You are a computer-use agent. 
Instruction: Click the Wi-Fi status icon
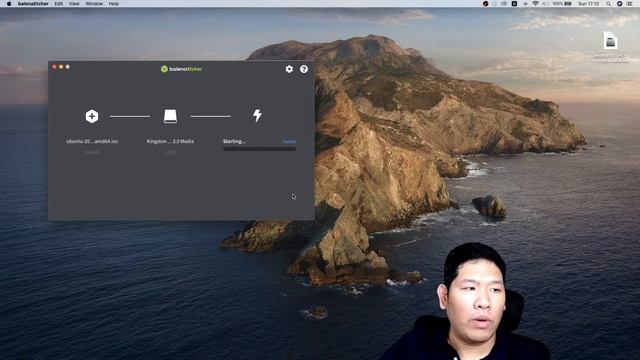click(535, 4)
